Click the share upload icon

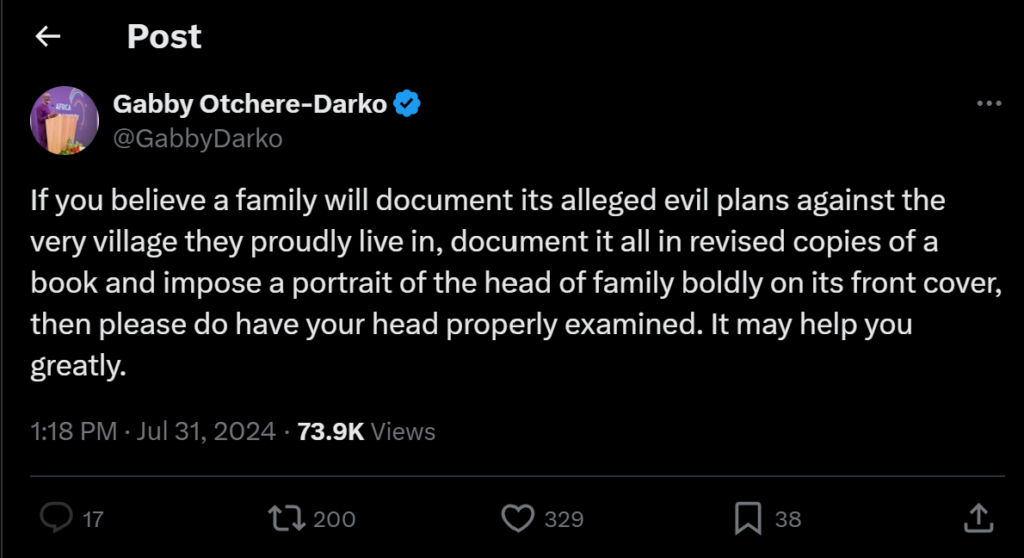(x=977, y=518)
